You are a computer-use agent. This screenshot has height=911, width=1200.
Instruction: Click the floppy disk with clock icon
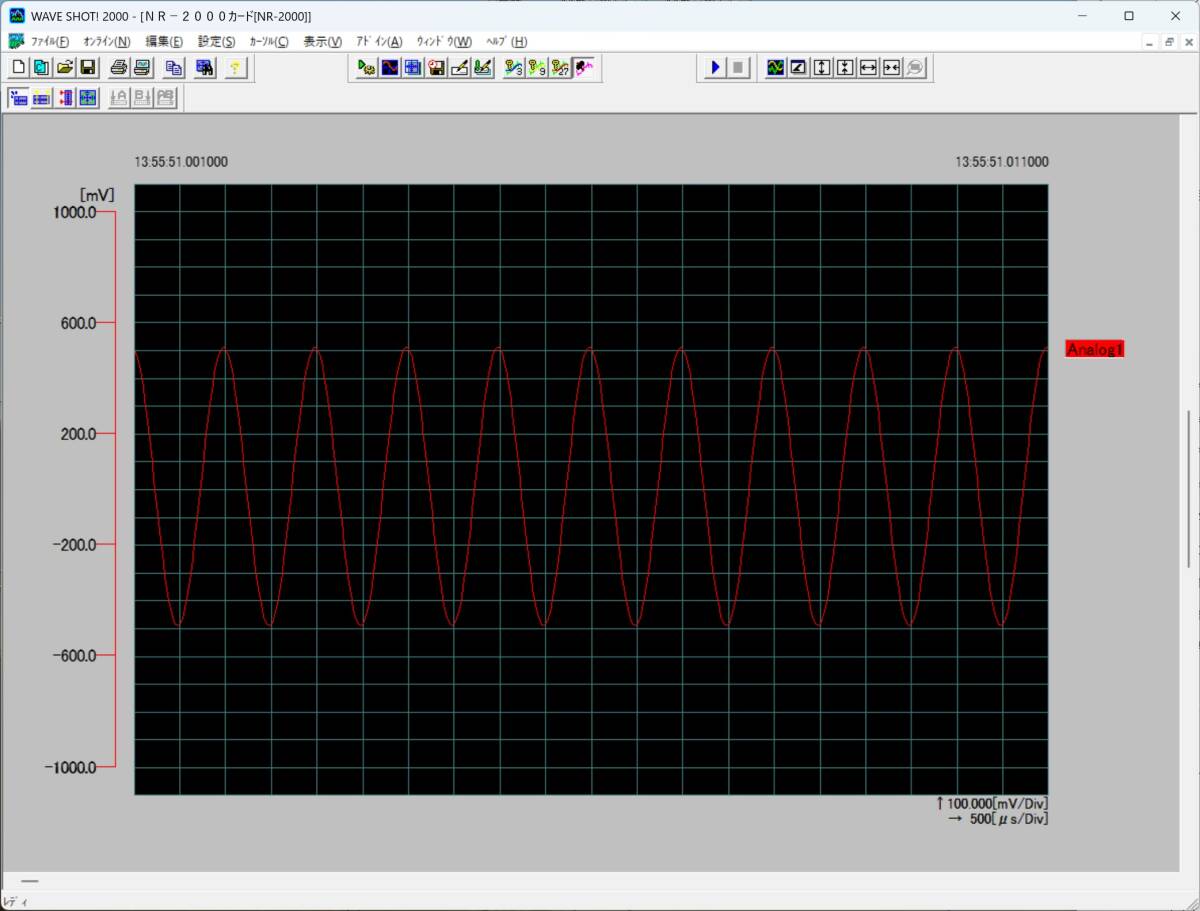(x=436, y=68)
